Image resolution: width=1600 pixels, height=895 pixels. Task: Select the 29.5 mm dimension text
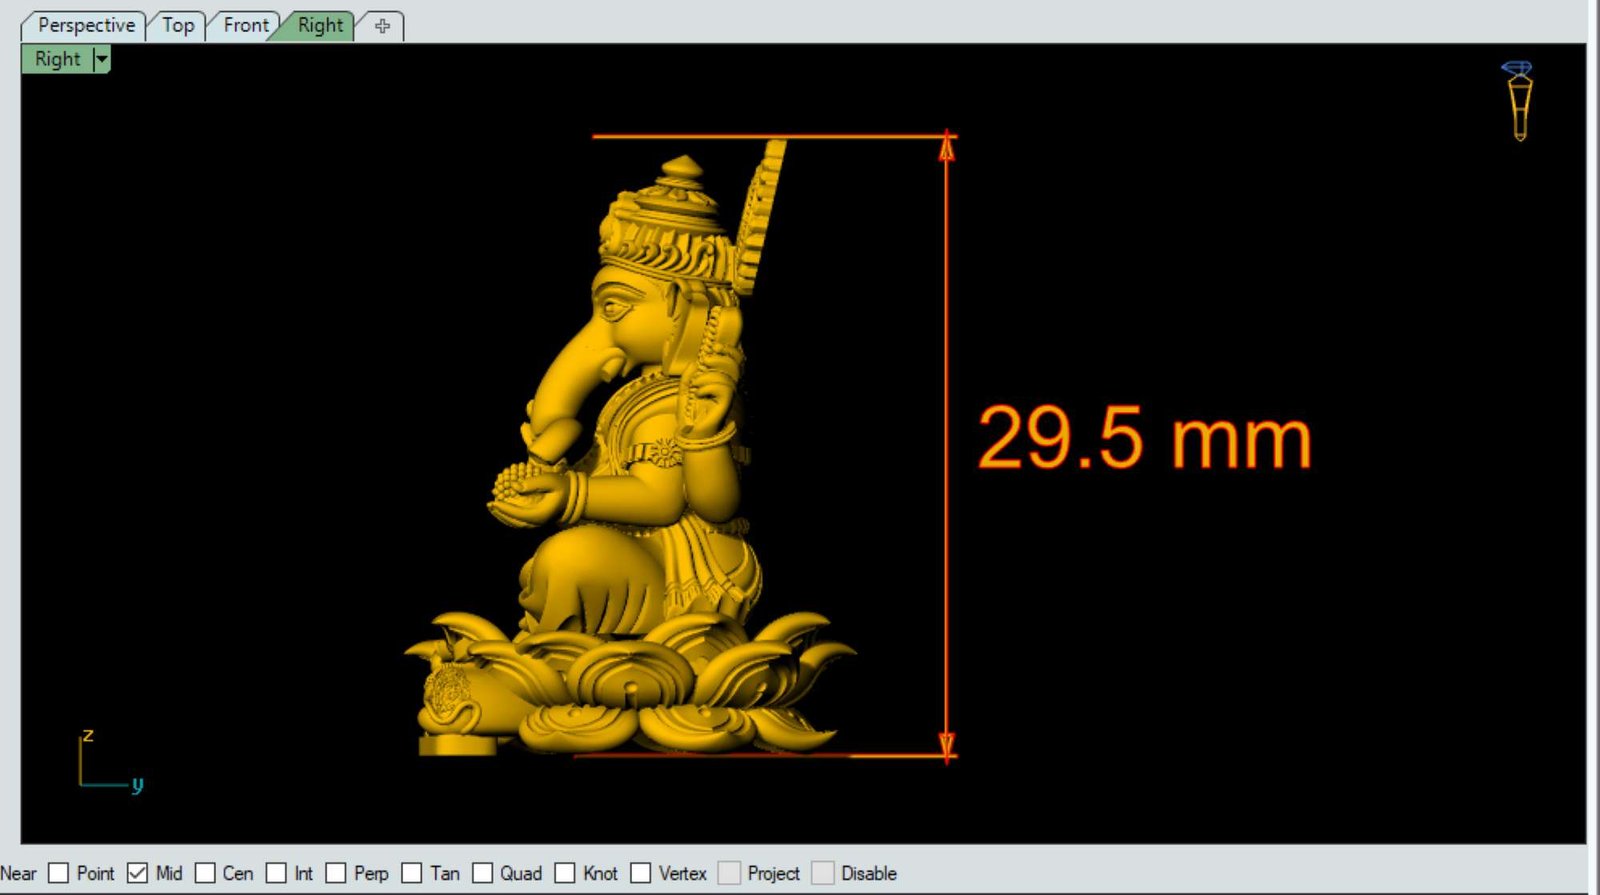1143,438
